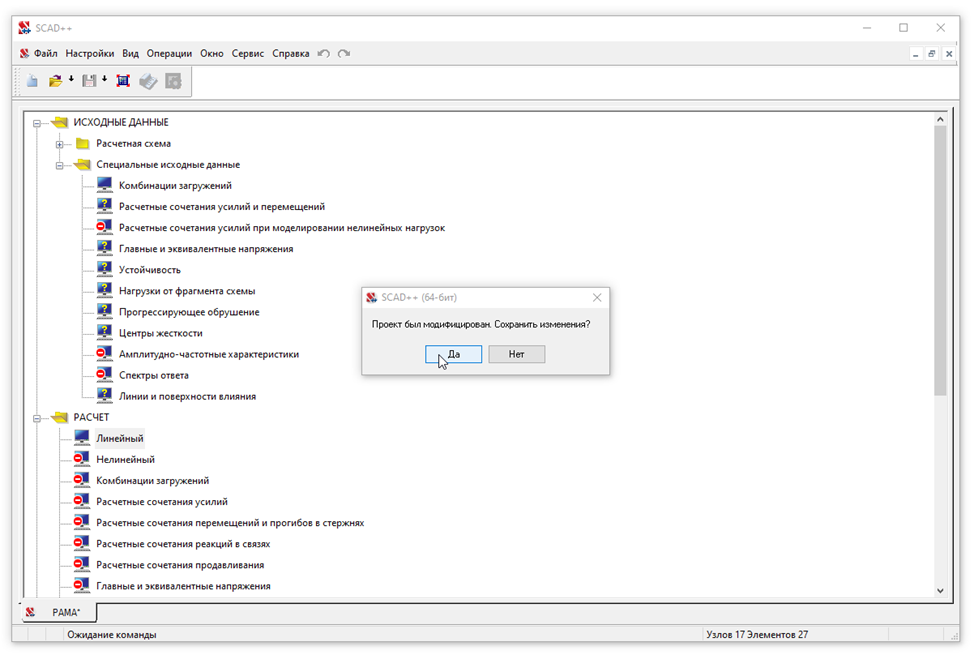
Task: Click the icon of Комбинации загружений under Специальные исходные данные
Action: (104, 185)
